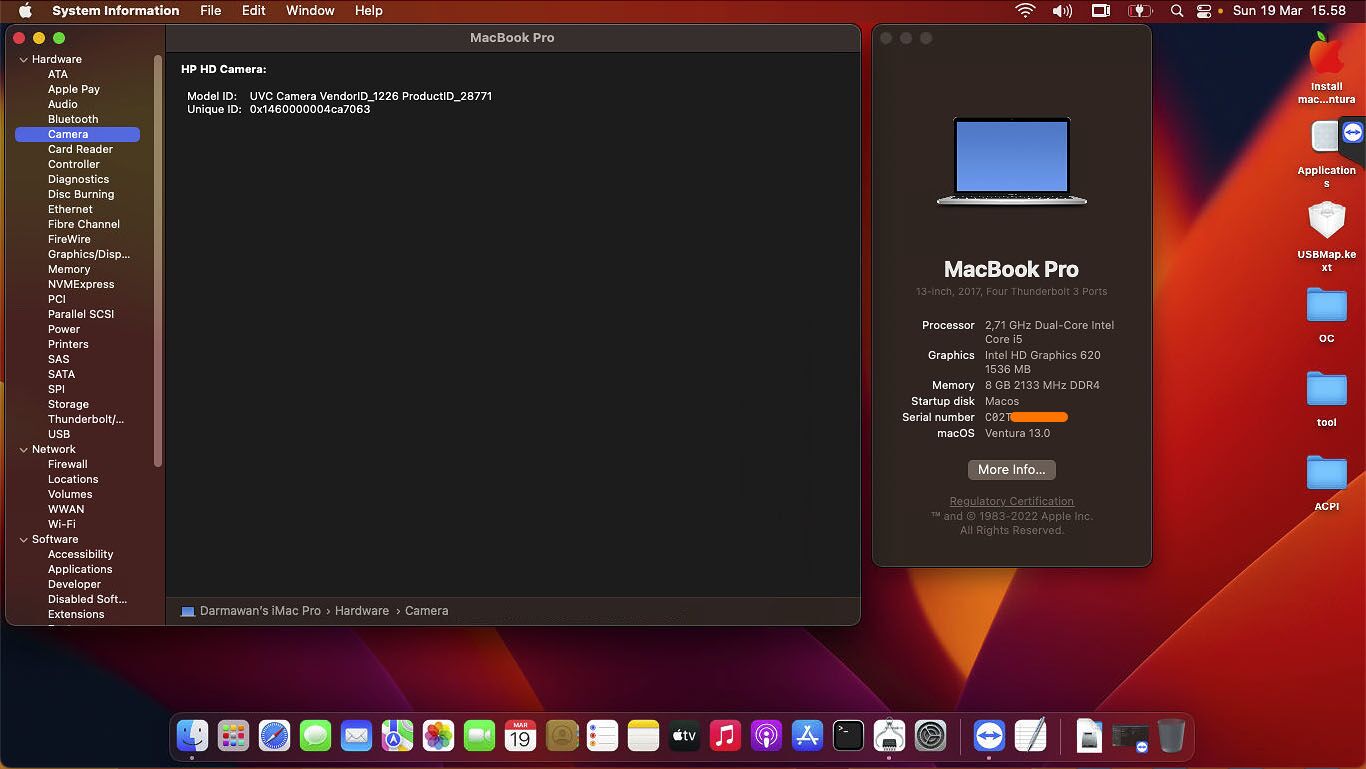1366x769 pixels.
Task: Click the volume icon in menu bar
Action: tap(1062, 11)
